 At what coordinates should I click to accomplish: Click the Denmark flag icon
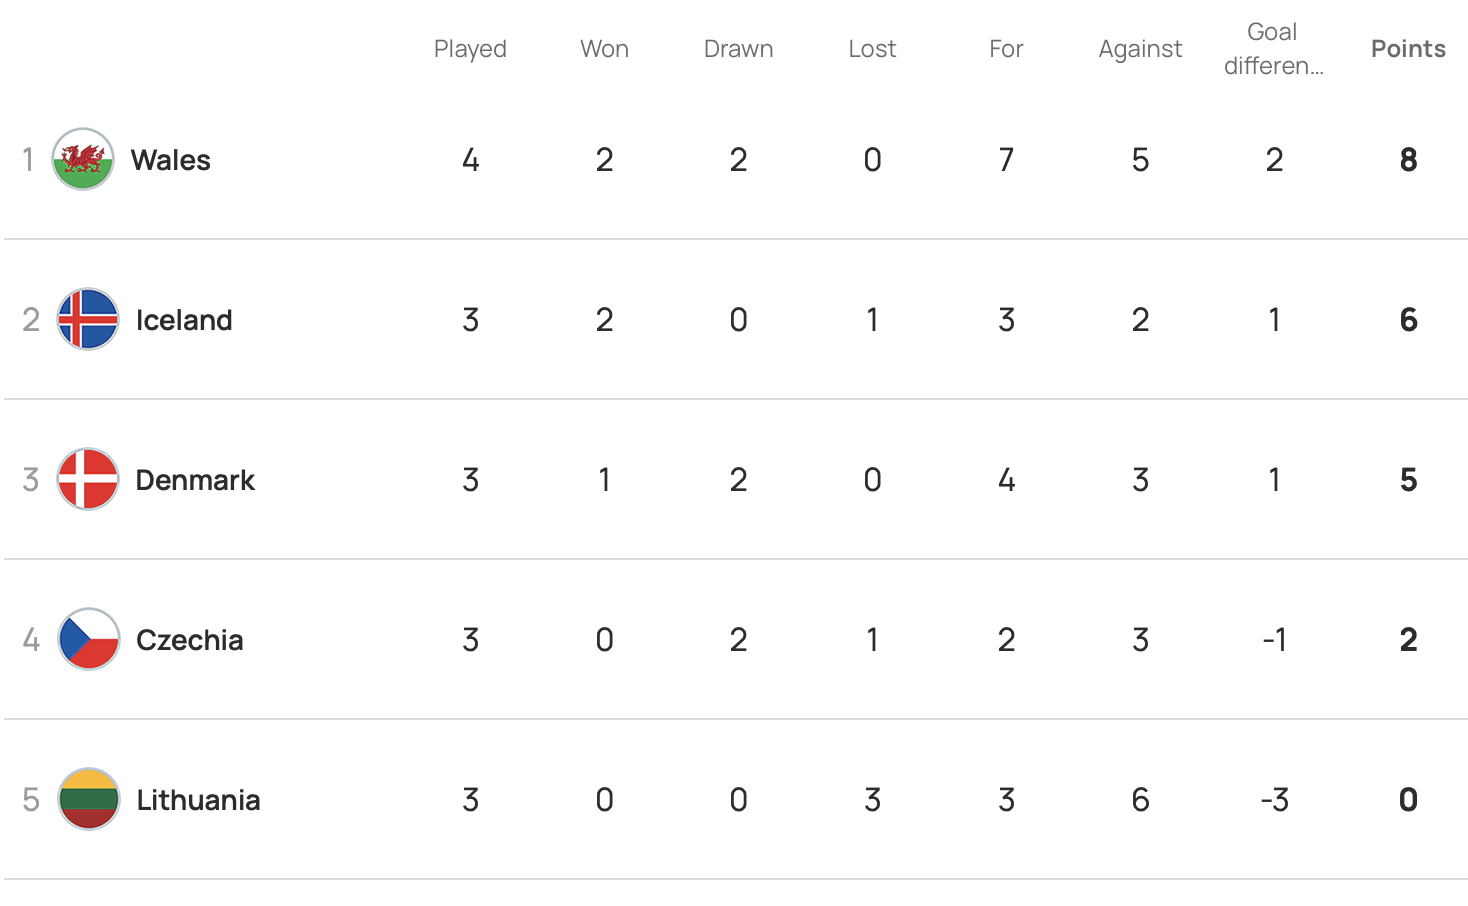tap(88, 480)
